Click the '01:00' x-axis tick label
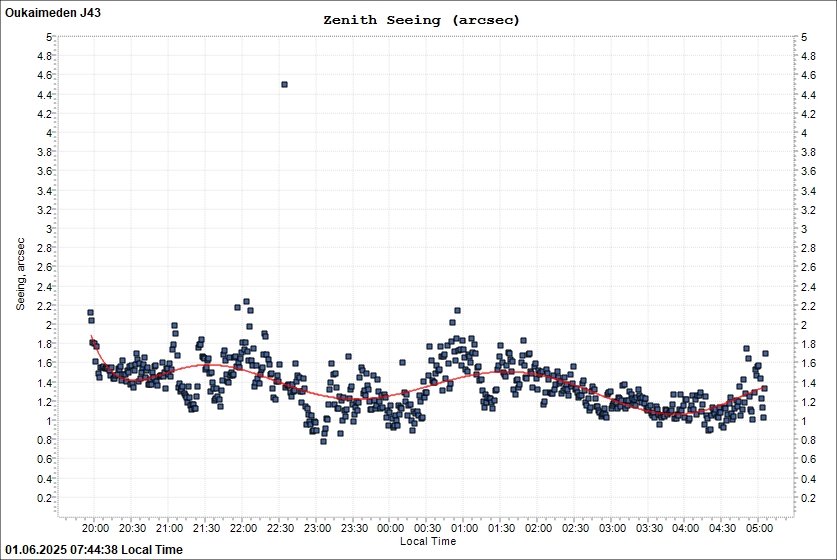837x560 pixels. click(x=464, y=528)
